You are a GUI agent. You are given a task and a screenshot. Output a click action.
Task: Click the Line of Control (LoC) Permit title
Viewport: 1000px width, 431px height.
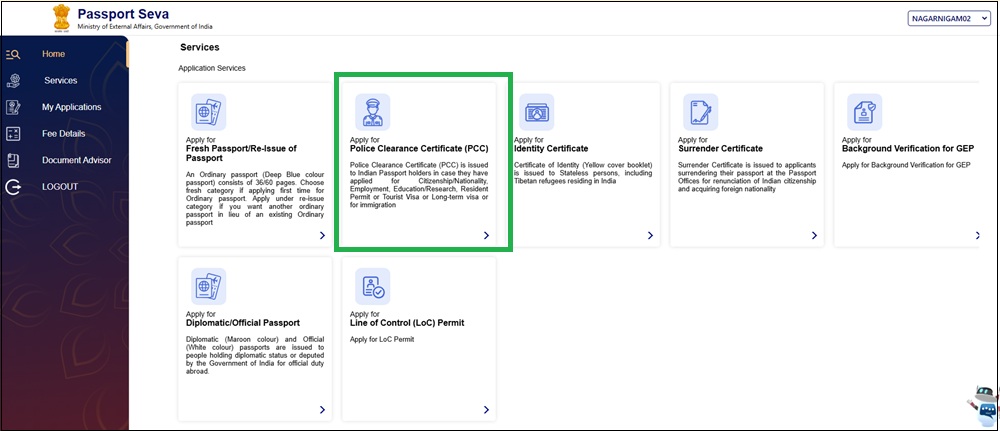point(407,323)
